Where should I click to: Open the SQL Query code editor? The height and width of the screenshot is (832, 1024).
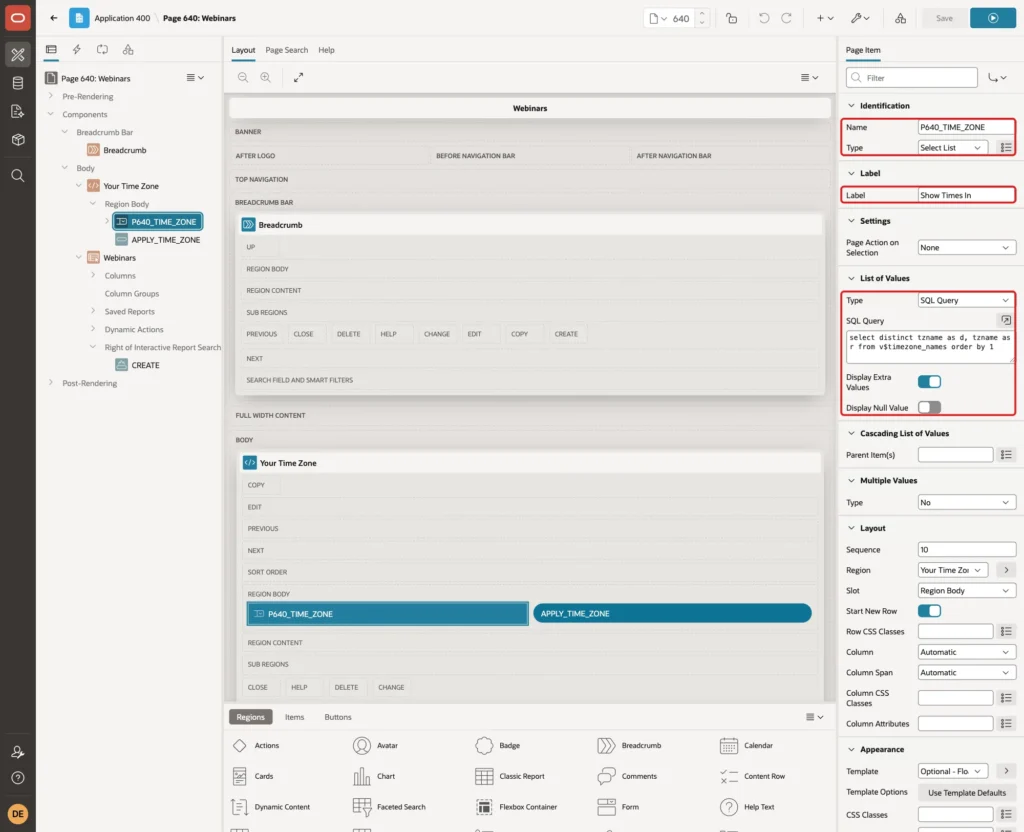coord(1006,320)
